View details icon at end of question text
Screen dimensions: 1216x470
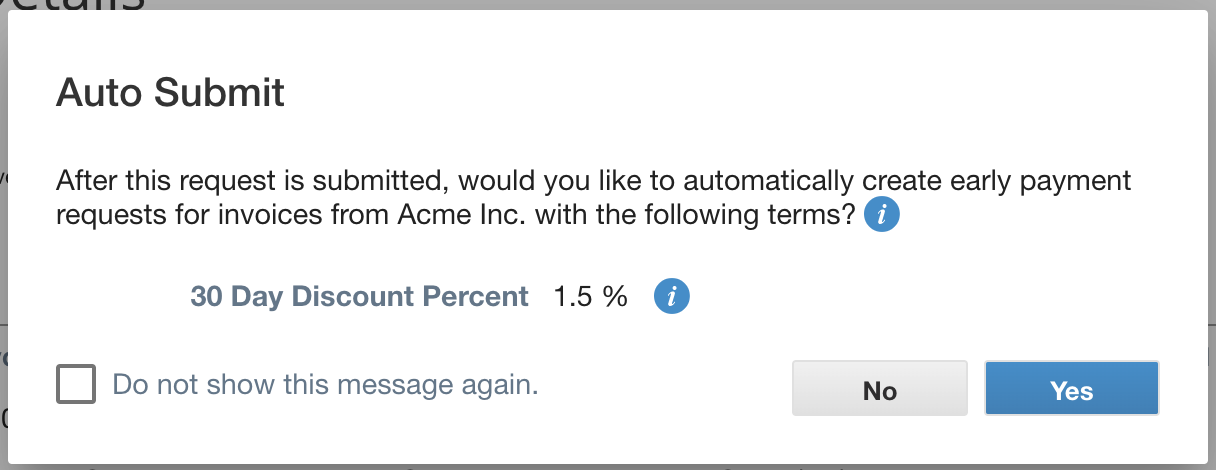coord(882,214)
